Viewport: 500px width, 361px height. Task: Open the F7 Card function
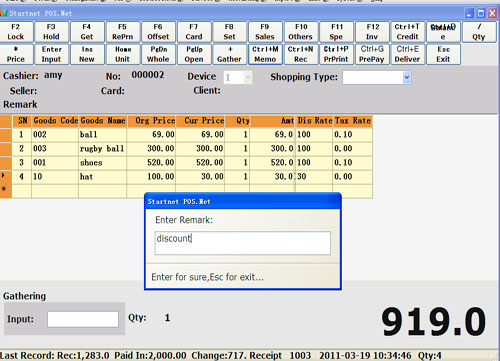click(194, 32)
